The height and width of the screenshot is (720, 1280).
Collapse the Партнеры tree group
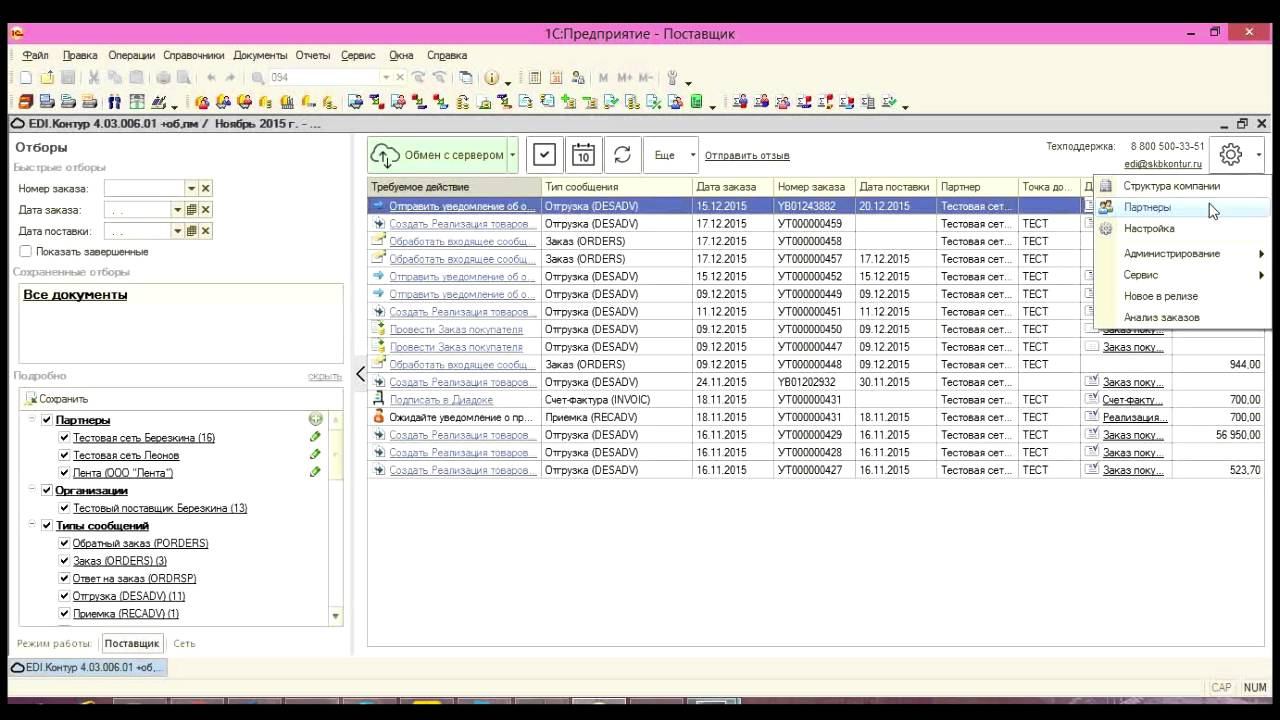tap(33, 420)
